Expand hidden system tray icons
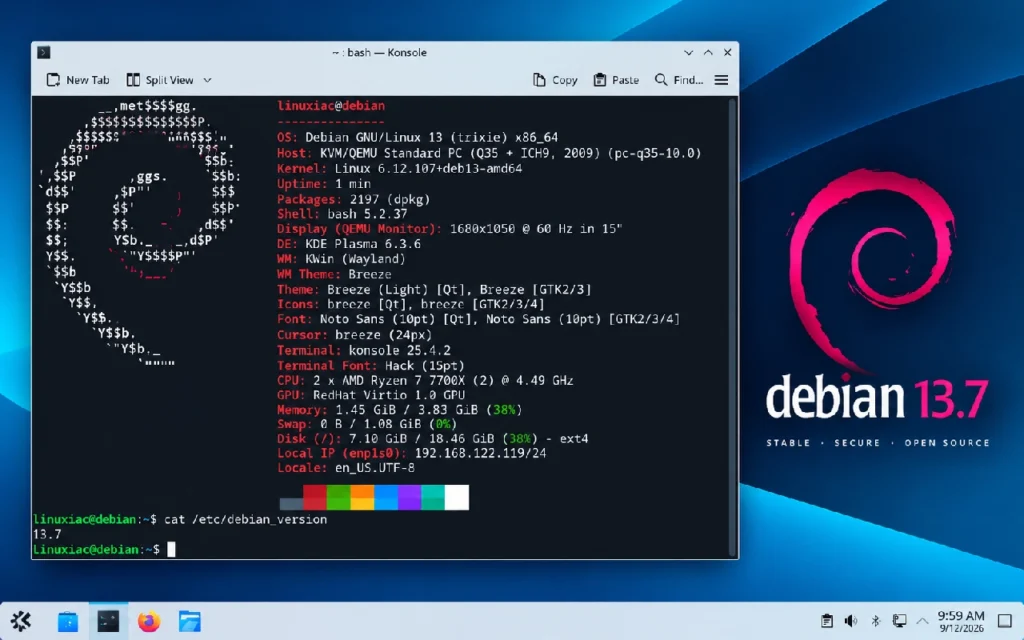This screenshot has height=640, width=1024. point(922,621)
